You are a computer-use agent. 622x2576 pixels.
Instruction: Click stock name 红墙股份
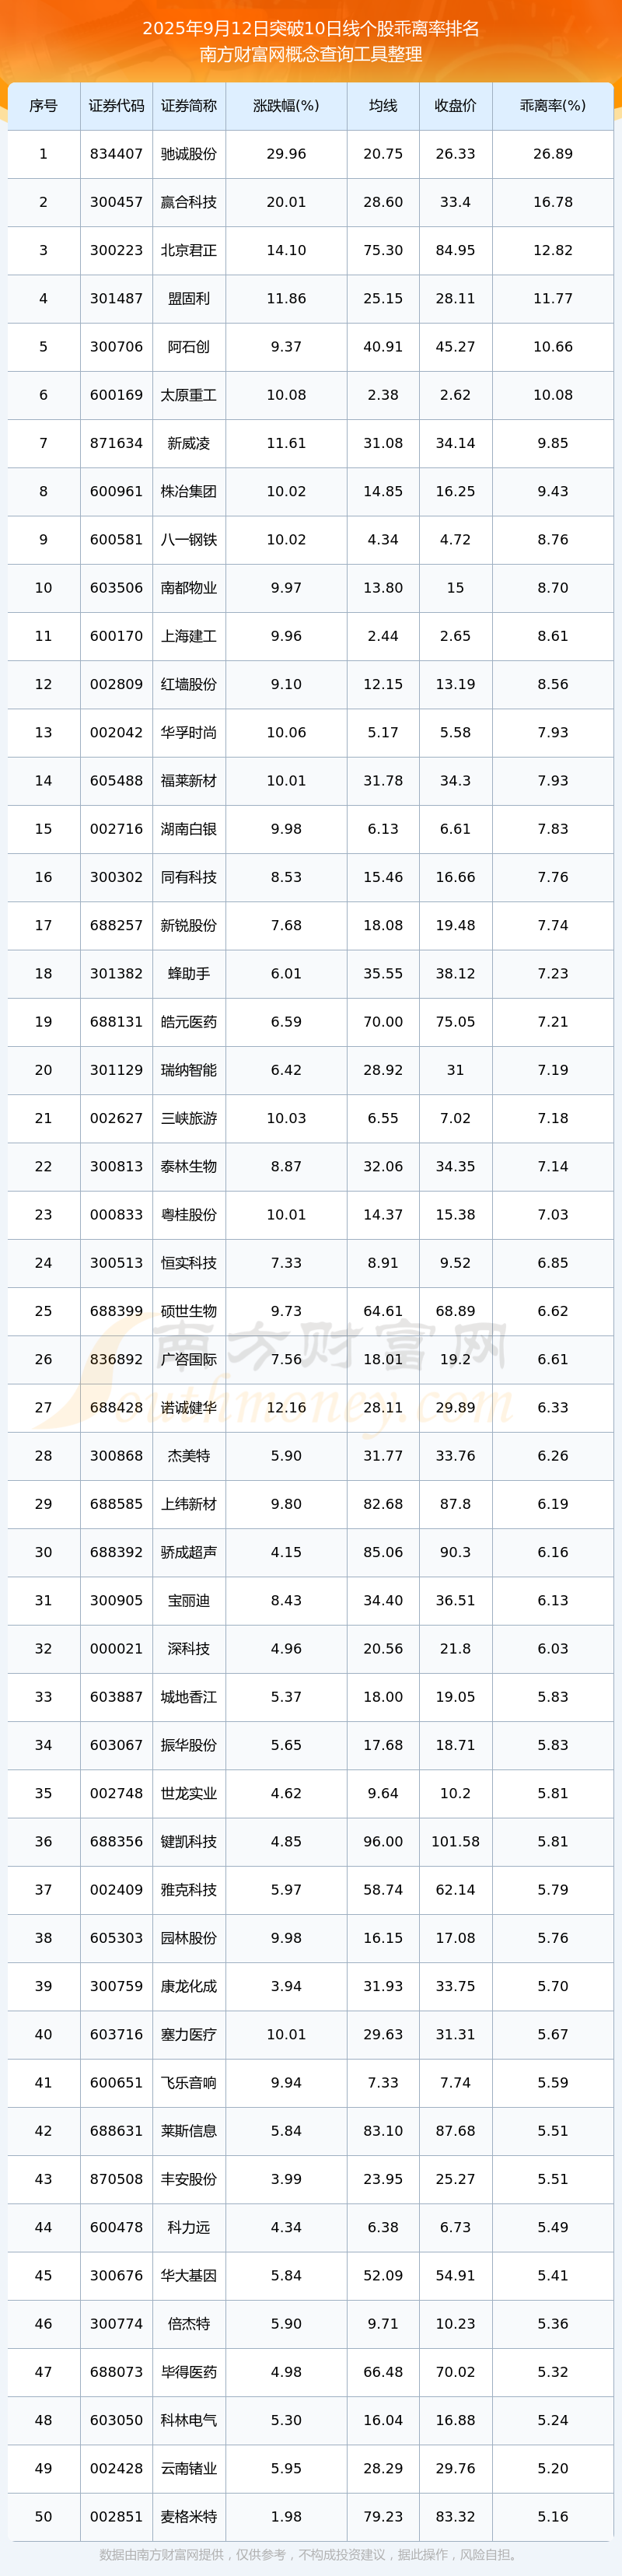point(189,684)
